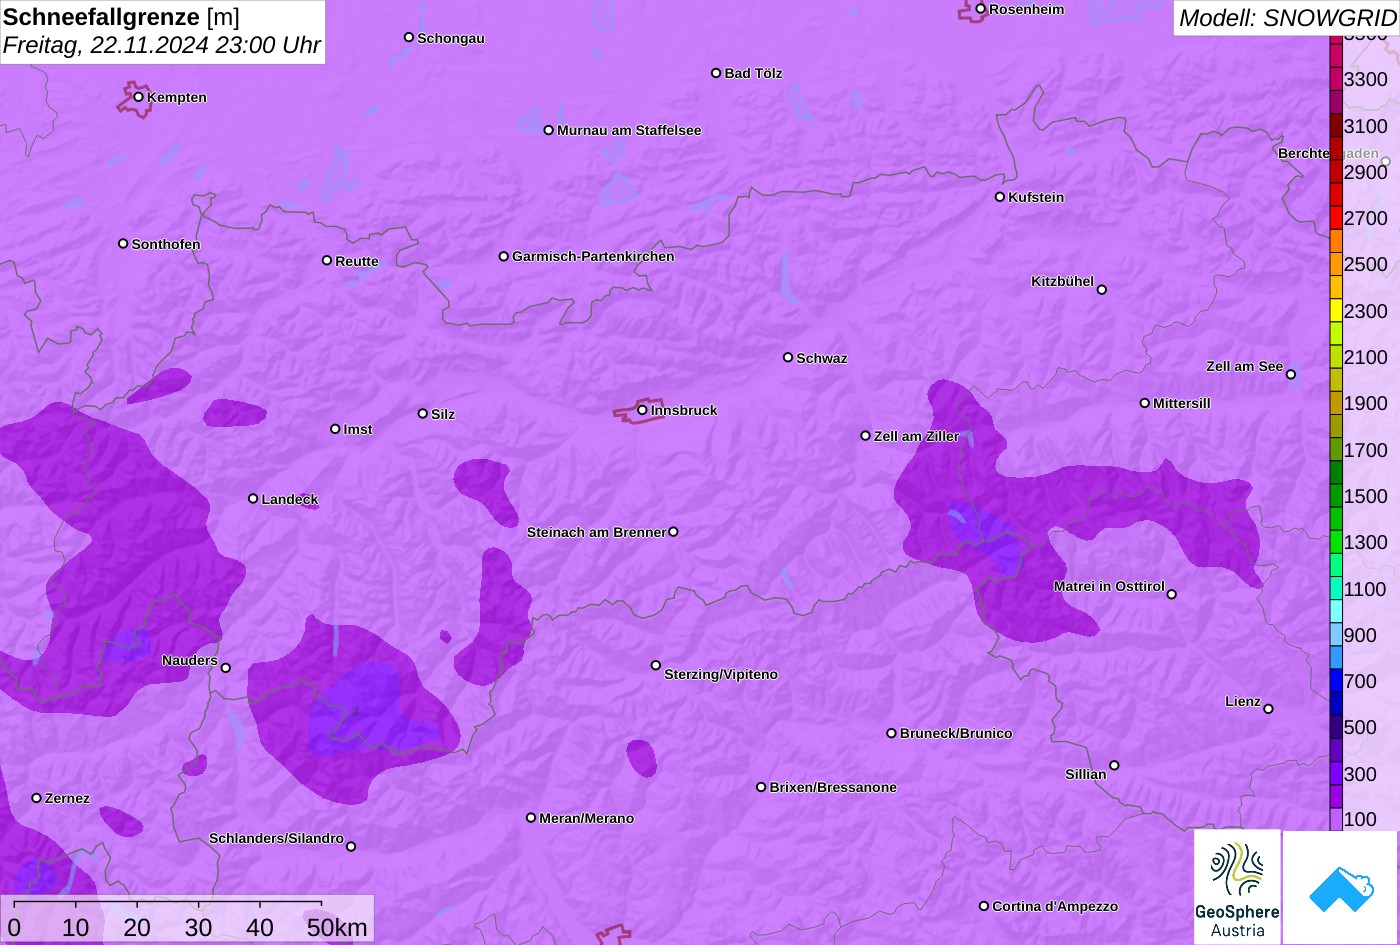Click the 100 m legend color swatch
This screenshot has width=1400, height=945.
(1336, 819)
